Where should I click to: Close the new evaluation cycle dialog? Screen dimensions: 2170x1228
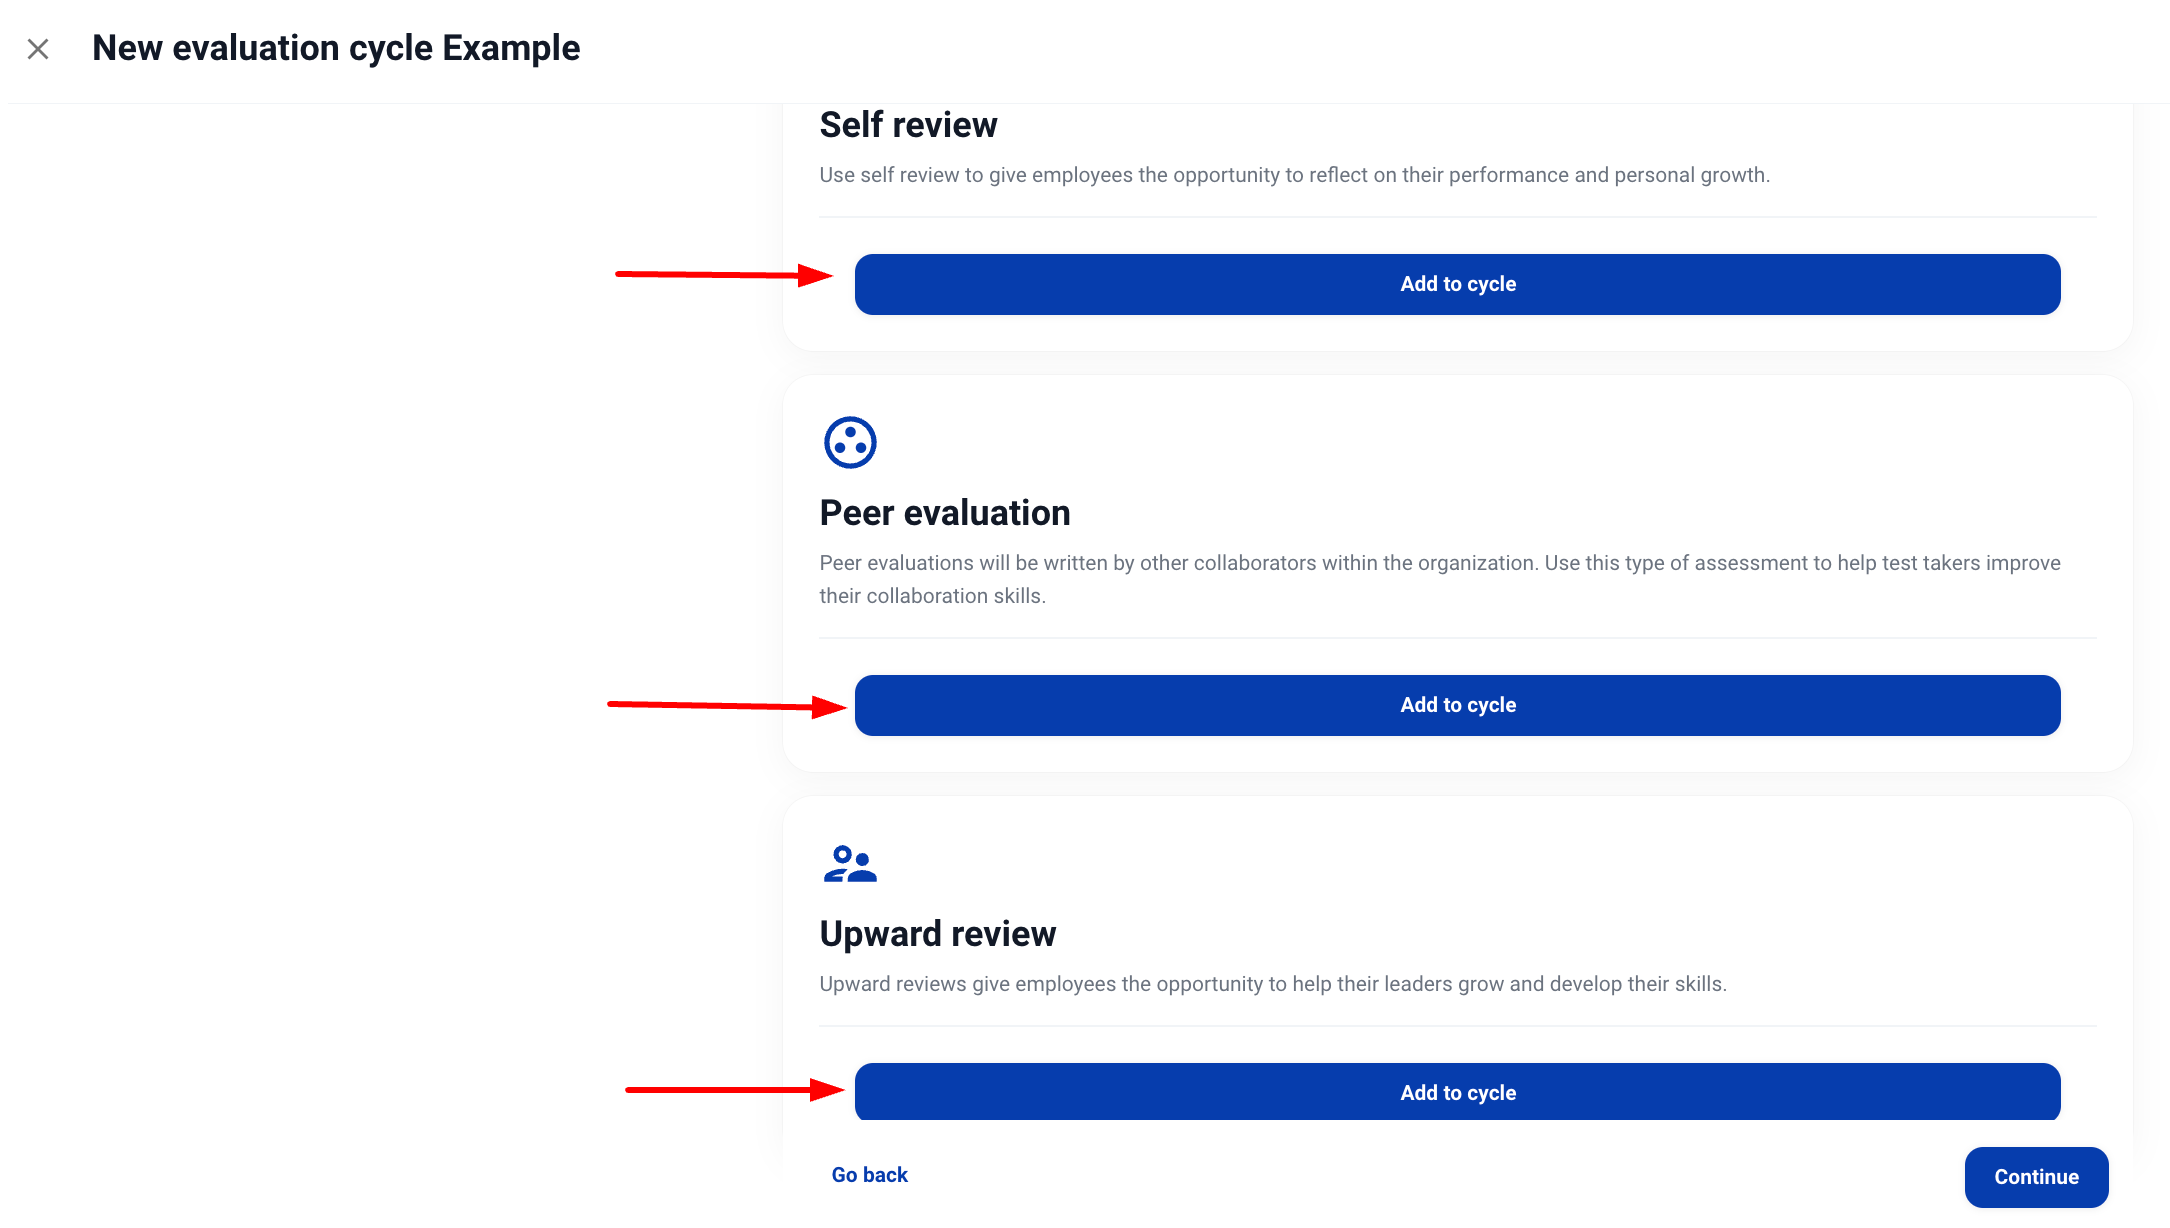[38, 49]
